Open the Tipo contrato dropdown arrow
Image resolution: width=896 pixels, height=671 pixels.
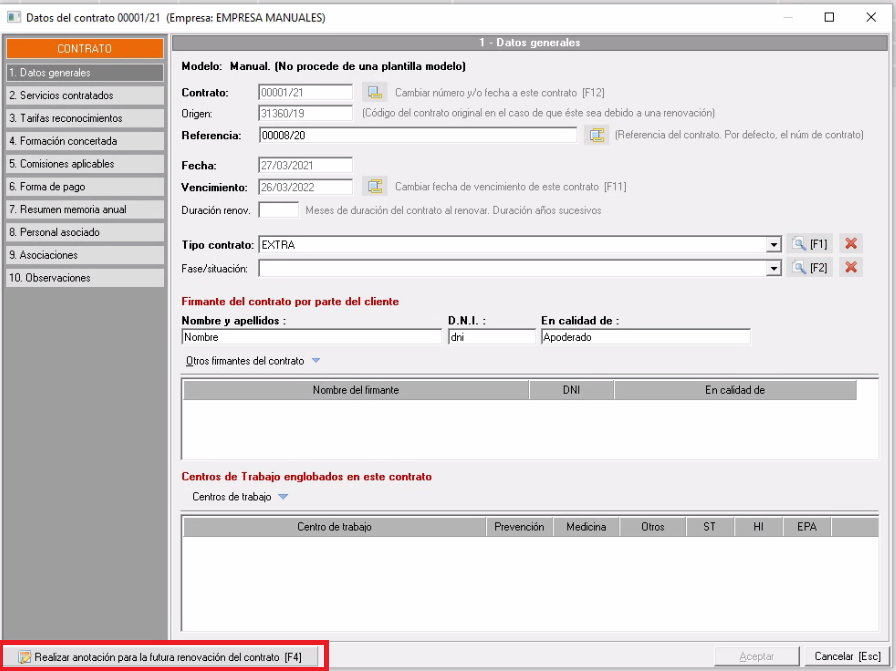pos(773,245)
